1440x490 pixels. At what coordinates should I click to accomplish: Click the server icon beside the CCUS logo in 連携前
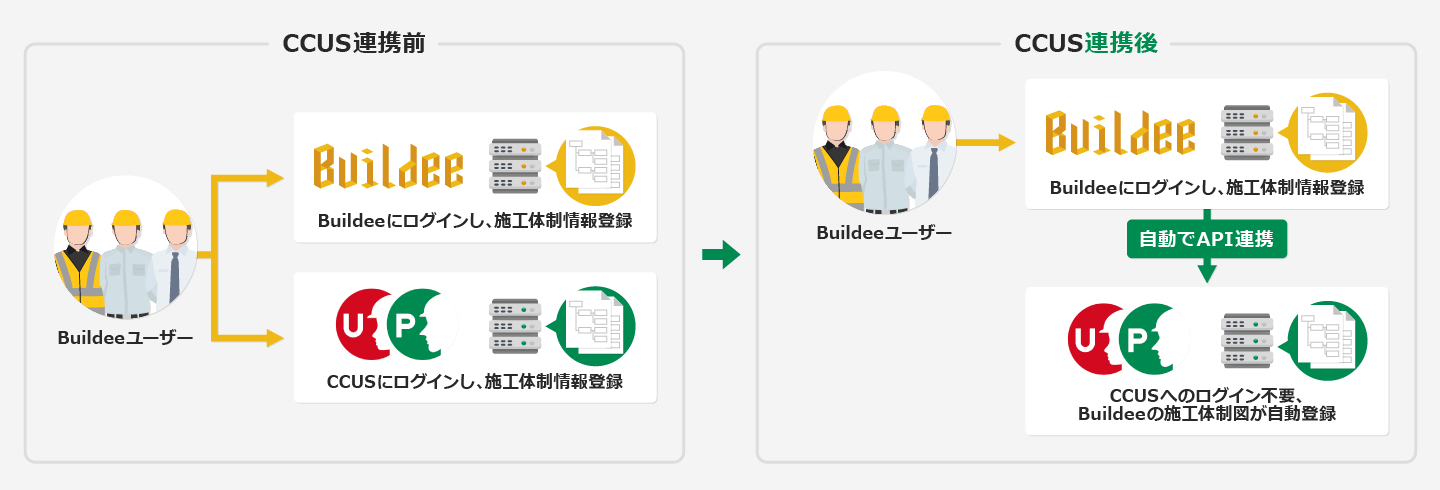point(513,325)
